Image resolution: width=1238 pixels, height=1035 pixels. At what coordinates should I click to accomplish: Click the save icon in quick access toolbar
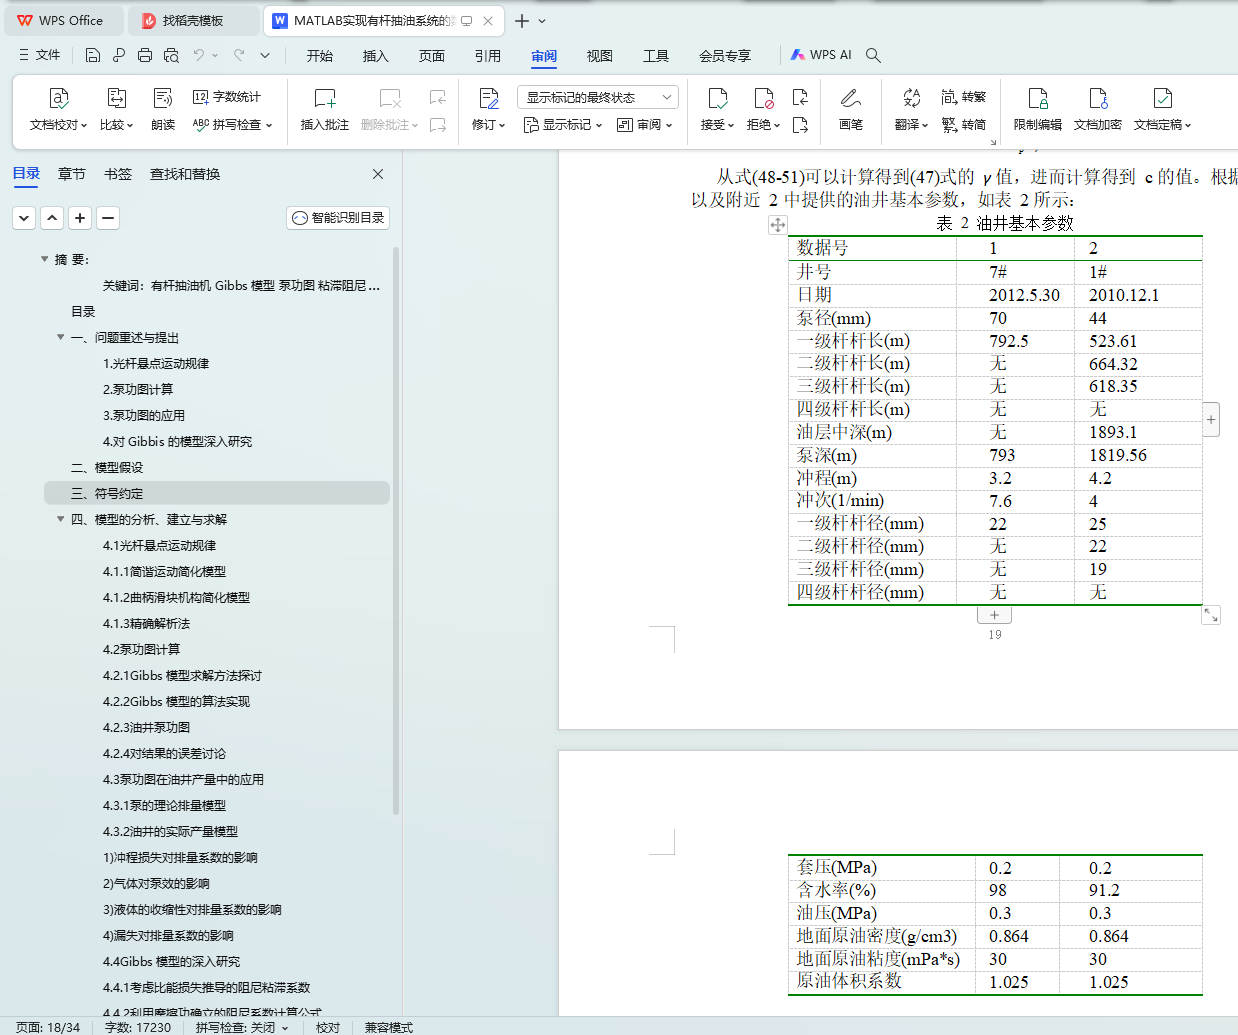point(93,55)
